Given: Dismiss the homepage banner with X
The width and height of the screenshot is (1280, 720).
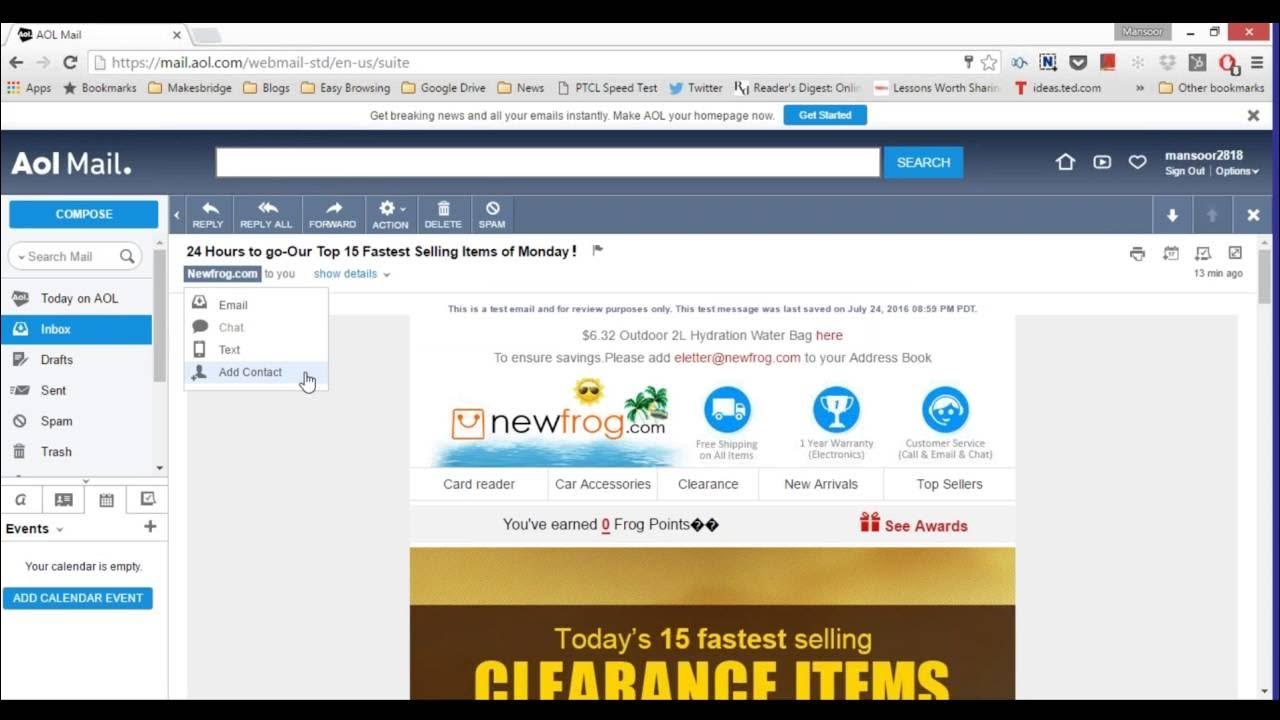Looking at the screenshot, I should point(1253,115).
